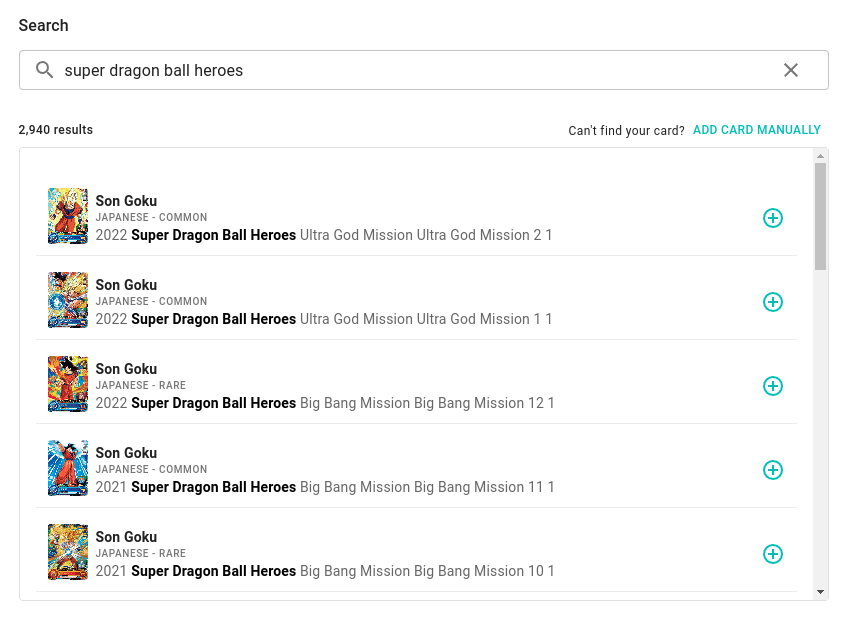Click the 'Big Bang Mission Big Bang Mission 11 1' description
Image resolution: width=851 pixels, height=622 pixels.
click(427, 487)
